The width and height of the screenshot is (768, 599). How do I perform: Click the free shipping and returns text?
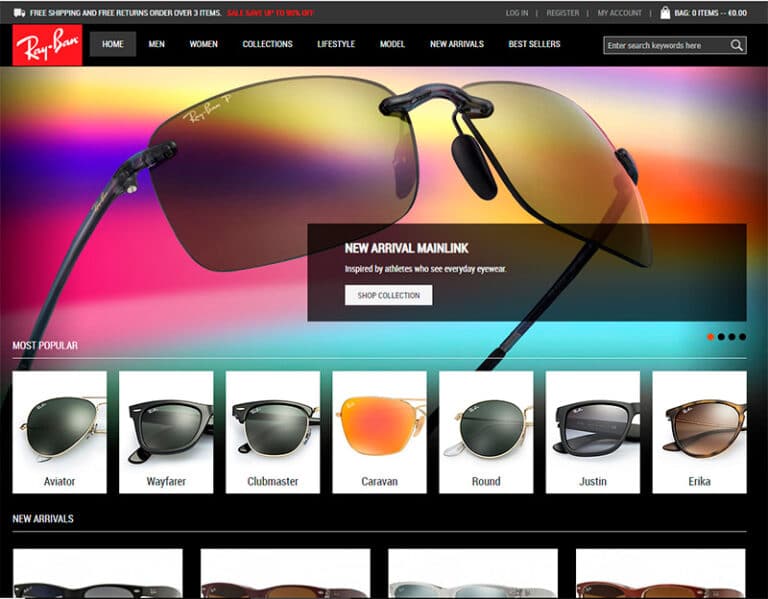pyautogui.click(x=125, y=13)
